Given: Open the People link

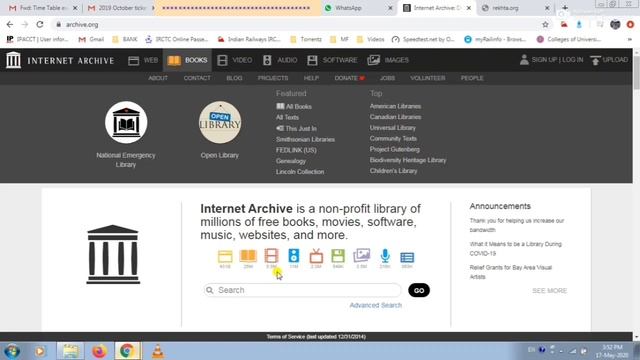Looking at the screenshot, I should pyautogui.click(x=472, y=78).
